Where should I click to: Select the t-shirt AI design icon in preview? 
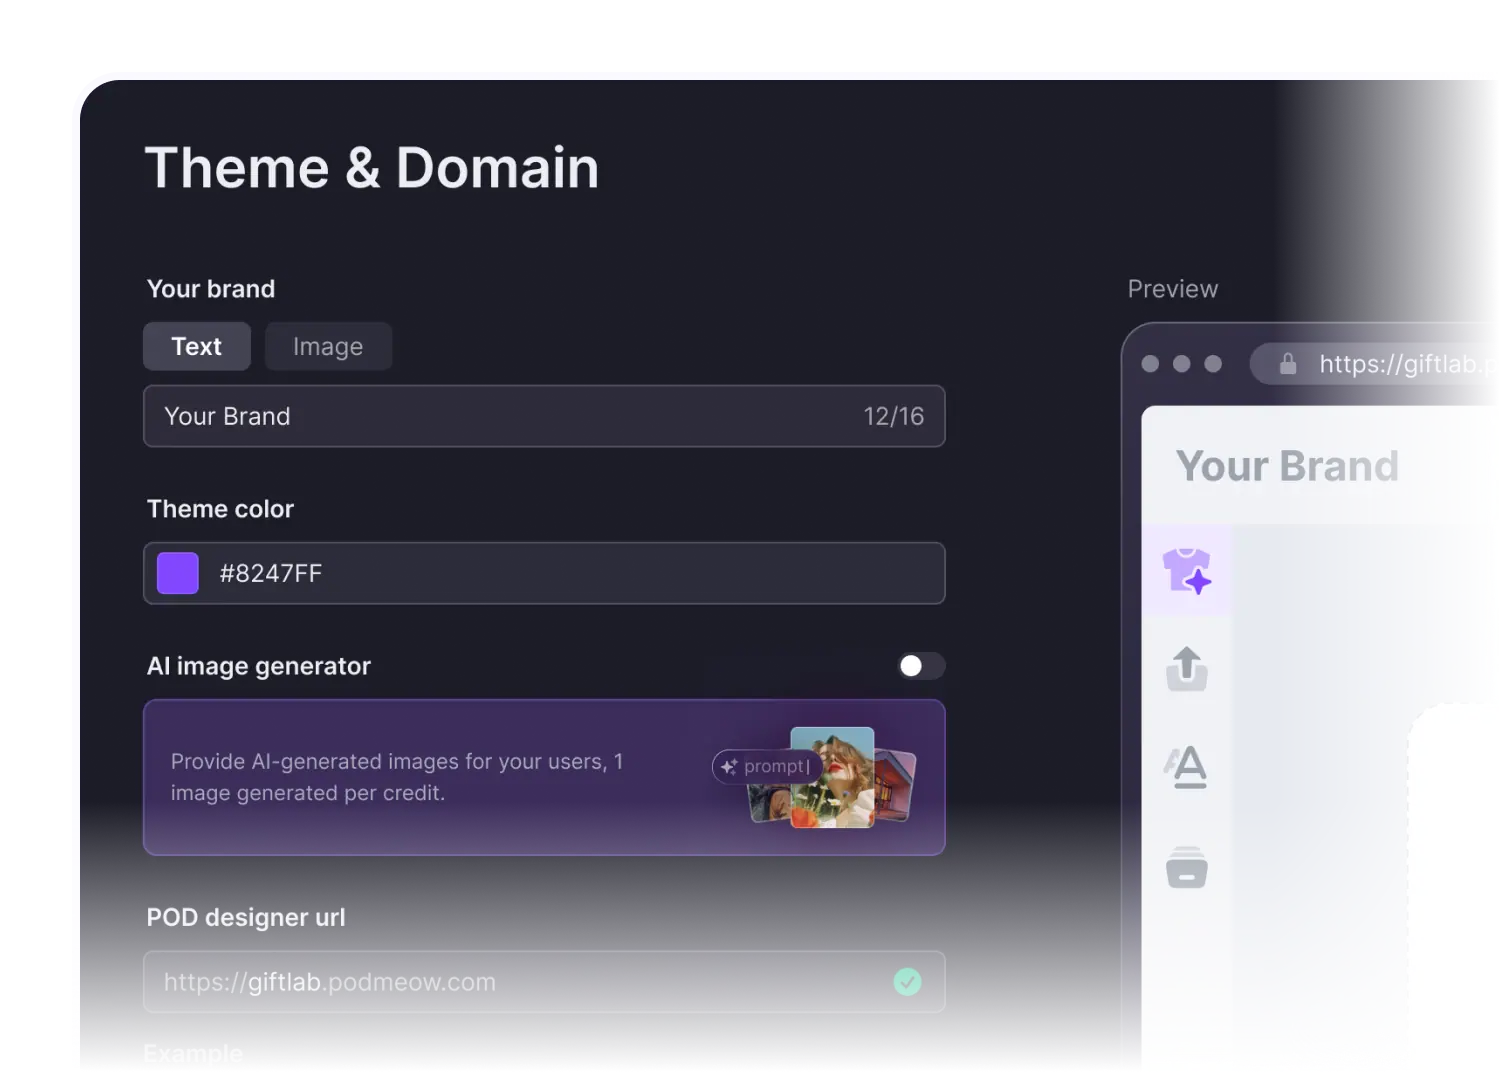pyautogui.click(x=1187, y=571)
